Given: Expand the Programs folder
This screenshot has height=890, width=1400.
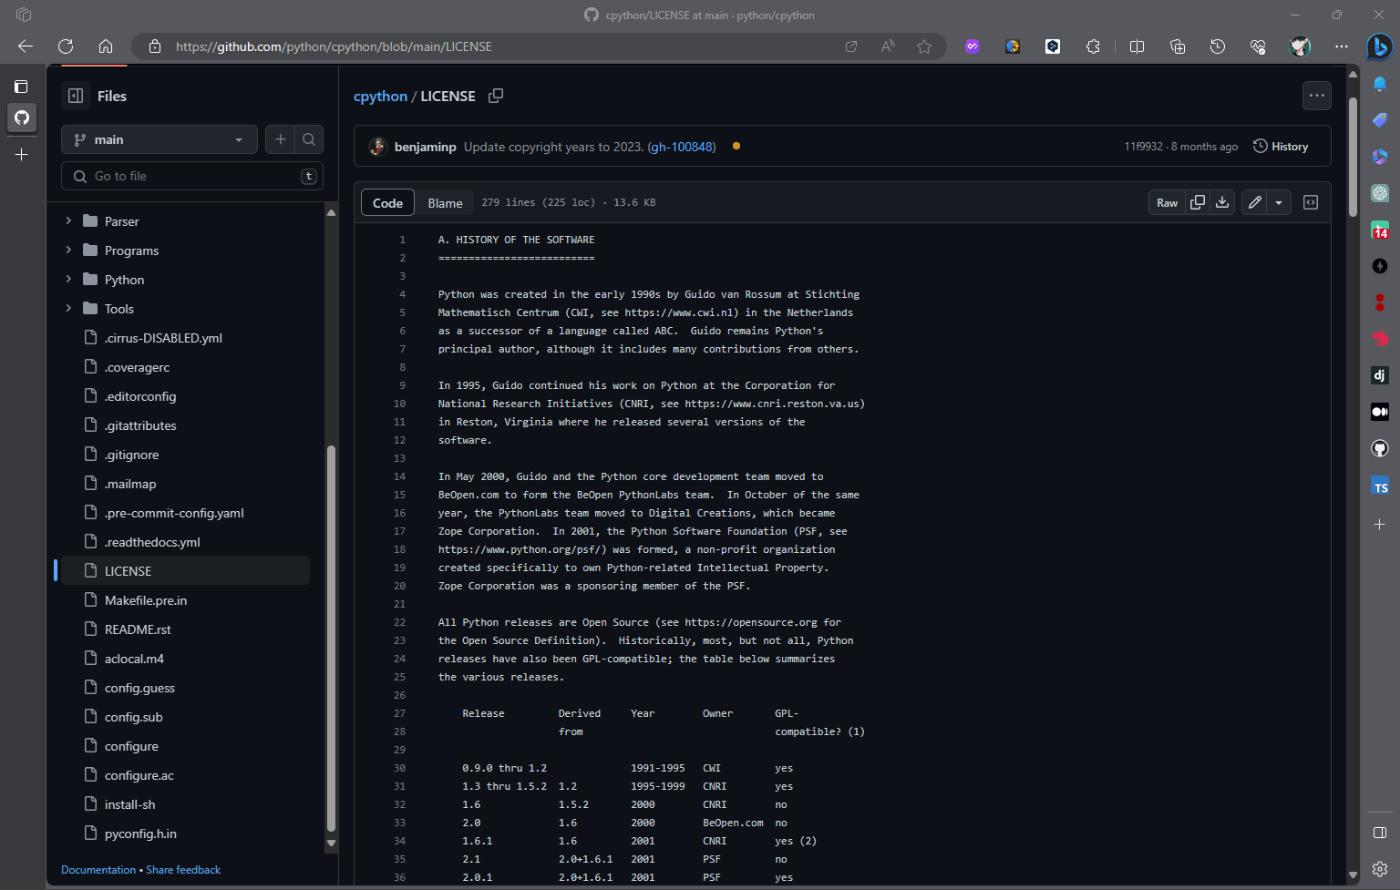Looking at the screenshot, I should coord(68,250).
